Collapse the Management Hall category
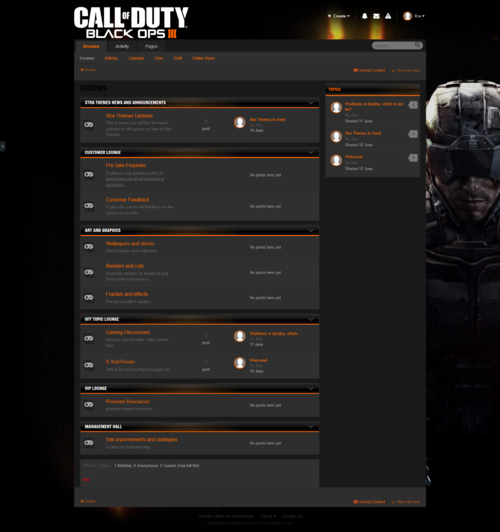The height and width of the screenshot is (532, 500). 311,426
